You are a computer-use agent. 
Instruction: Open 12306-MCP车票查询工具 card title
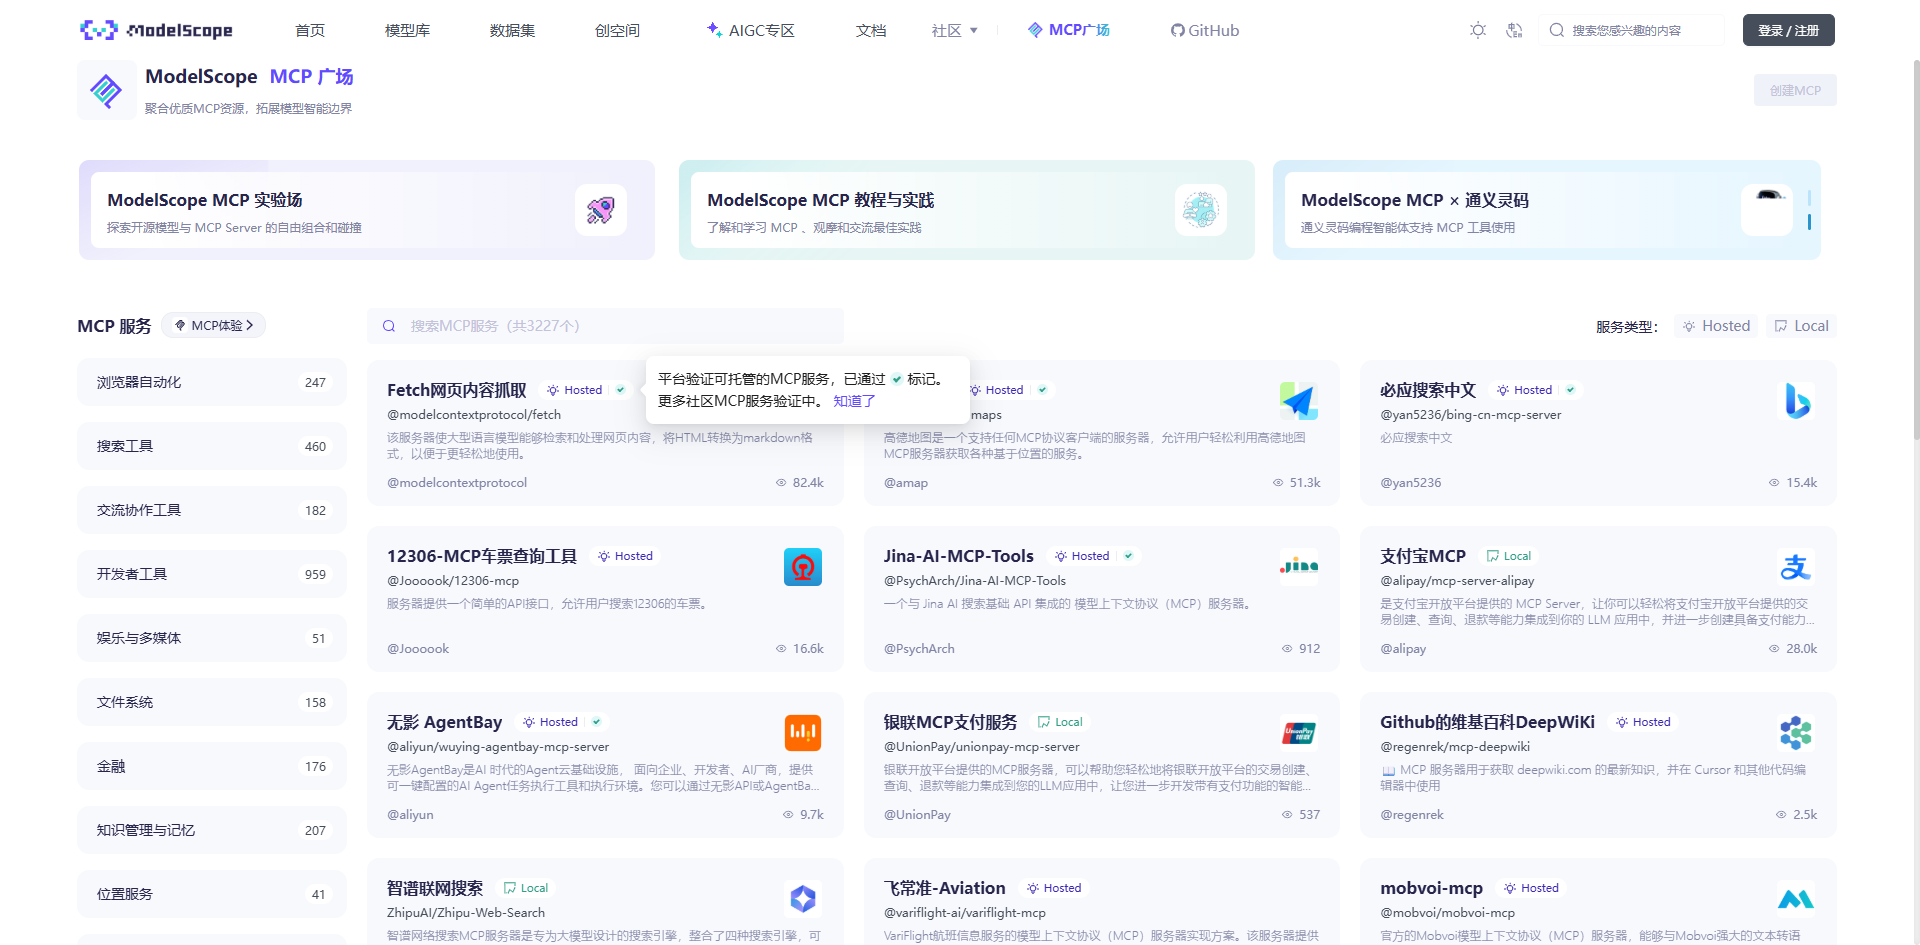click(x=482, y=556)
